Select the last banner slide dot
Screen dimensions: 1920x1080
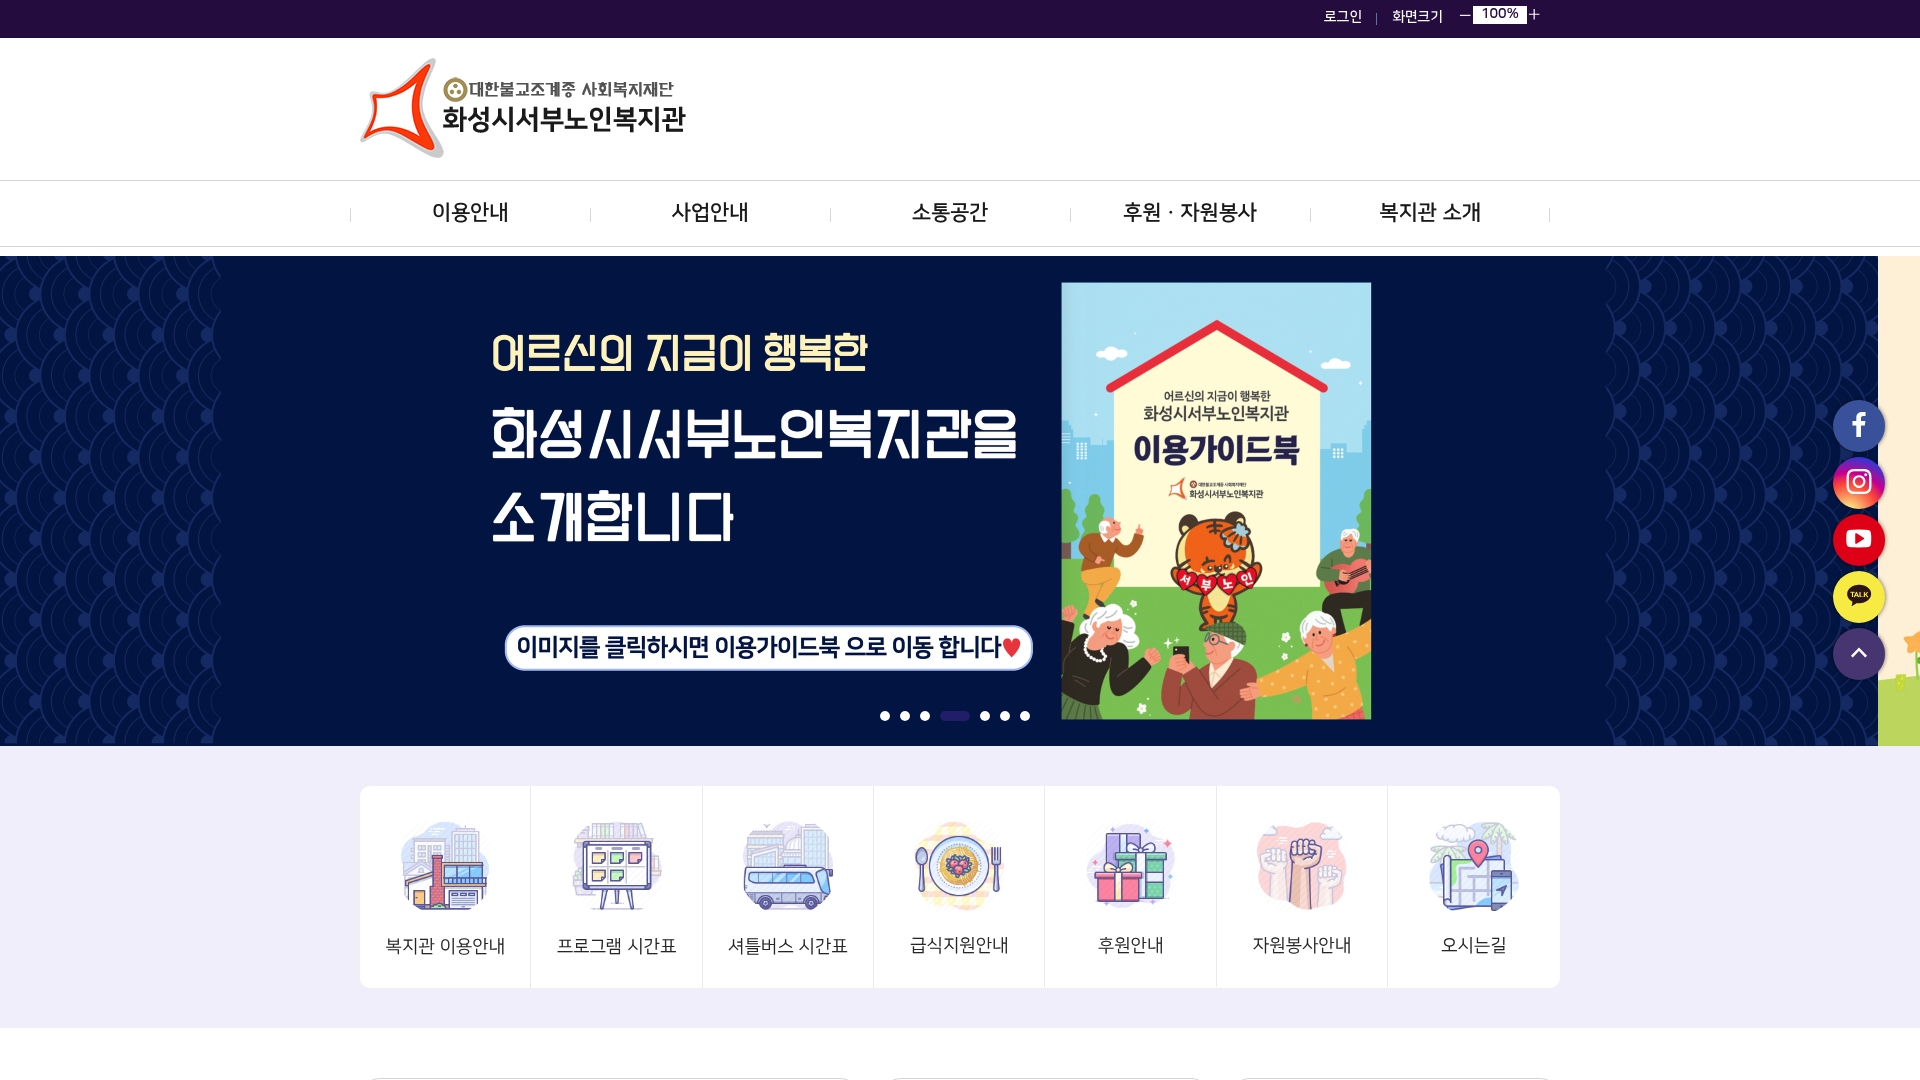(1025, 716)
